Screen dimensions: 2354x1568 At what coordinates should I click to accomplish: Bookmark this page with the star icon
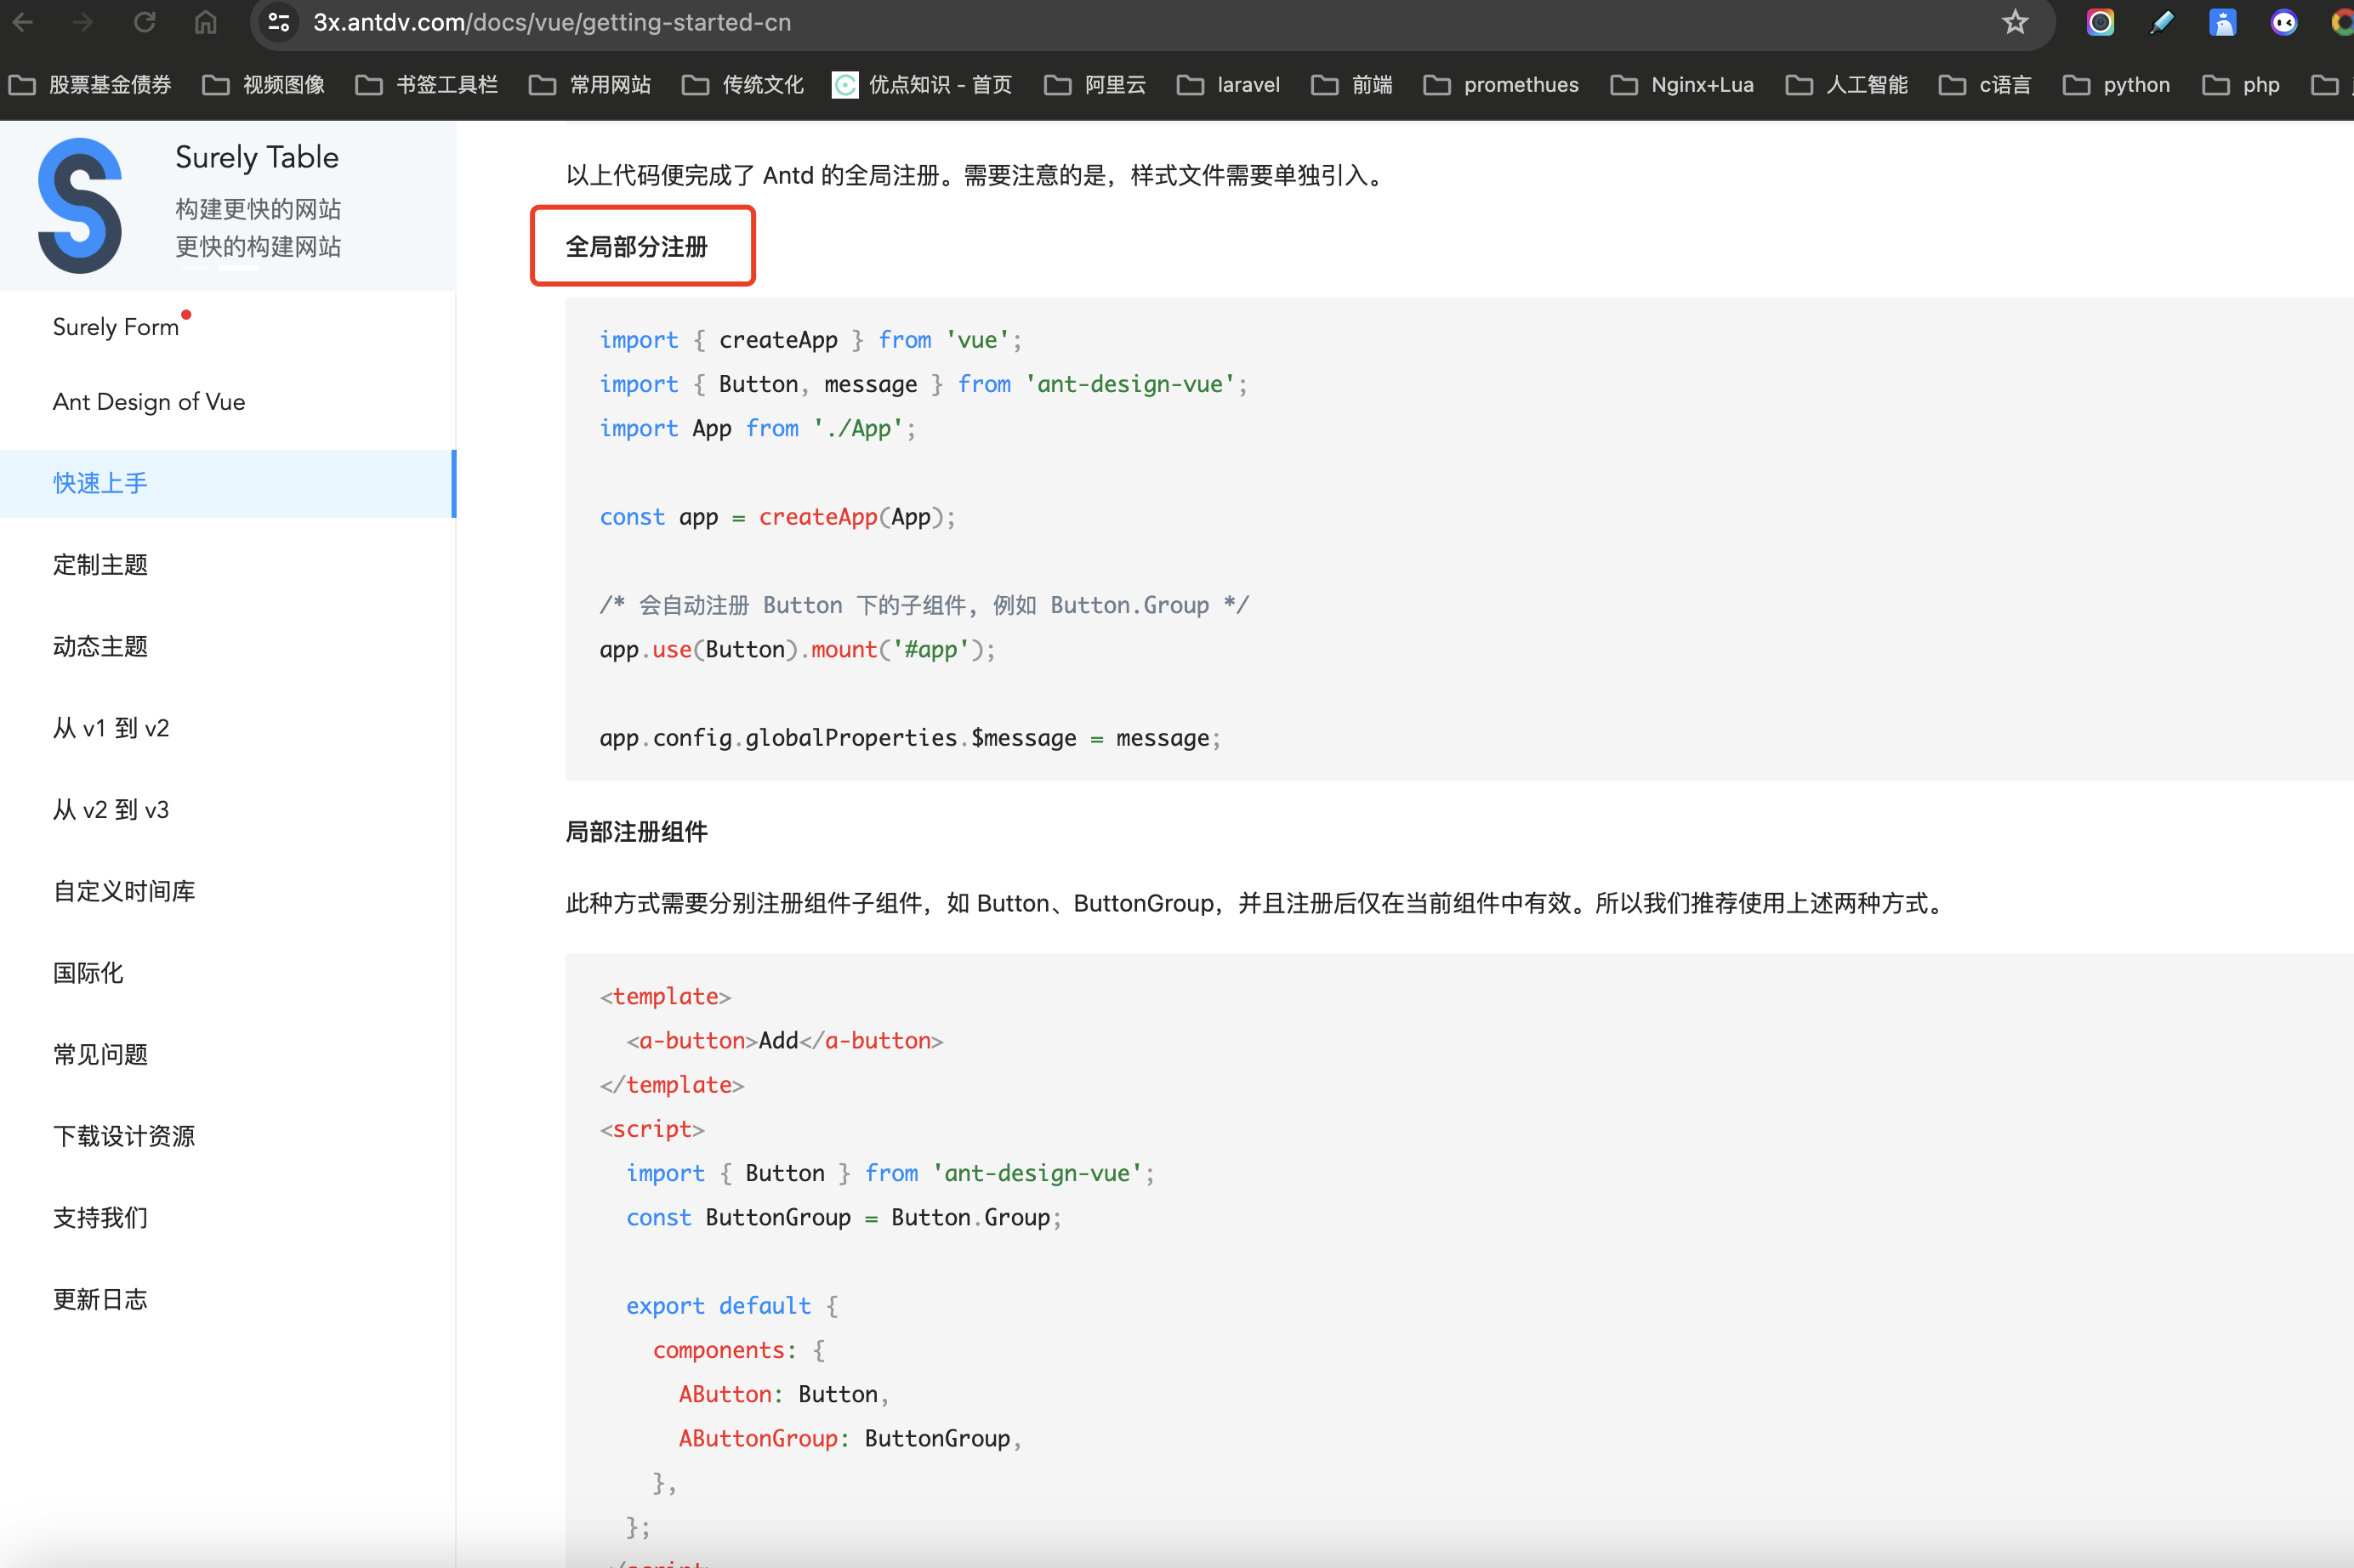click(x=2015, y=22)
